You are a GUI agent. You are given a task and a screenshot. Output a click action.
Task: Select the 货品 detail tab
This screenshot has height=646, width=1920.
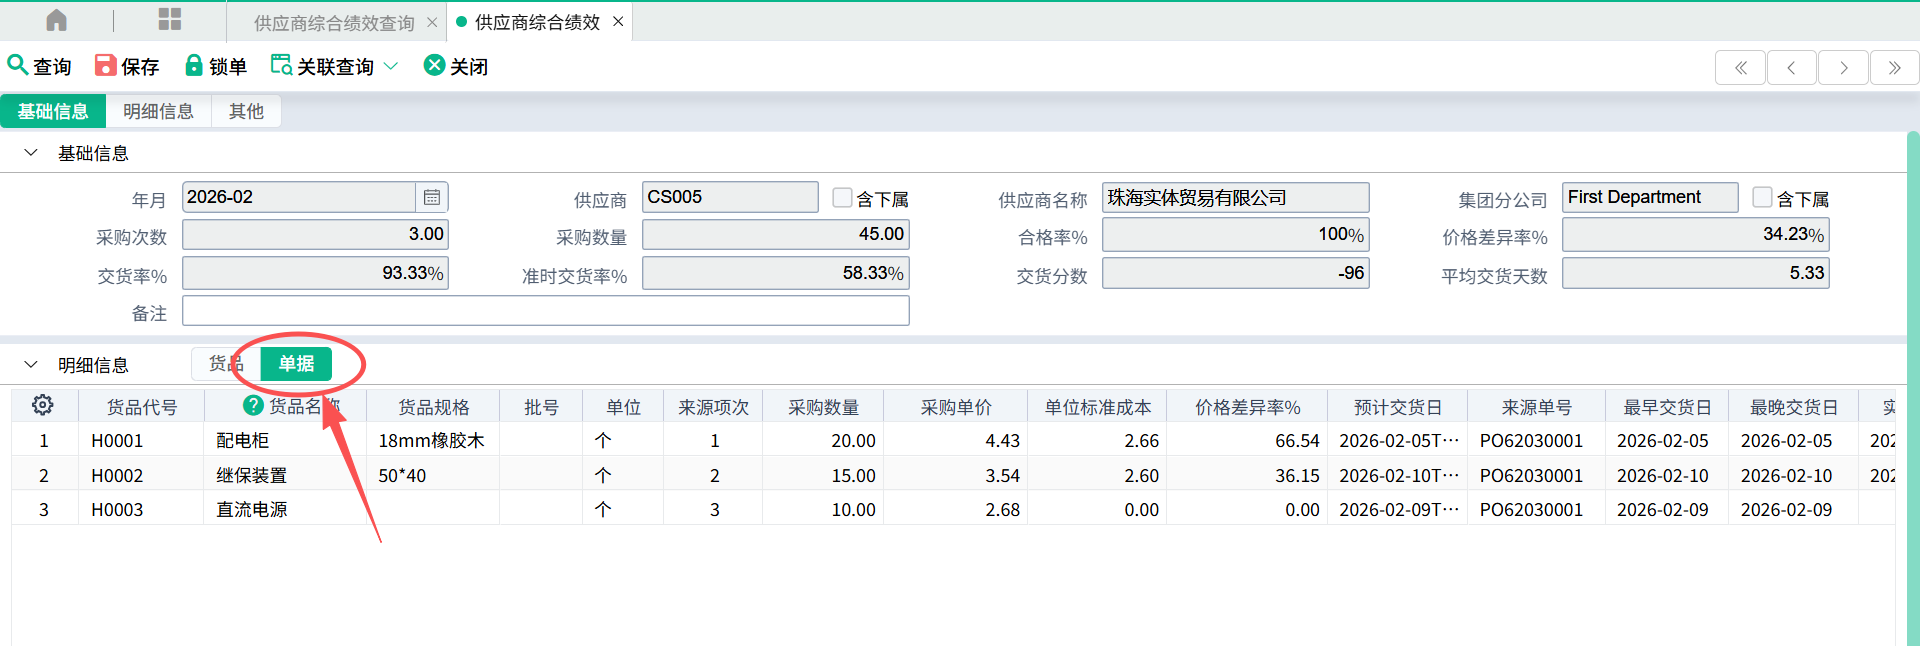(x=225, y=364)
